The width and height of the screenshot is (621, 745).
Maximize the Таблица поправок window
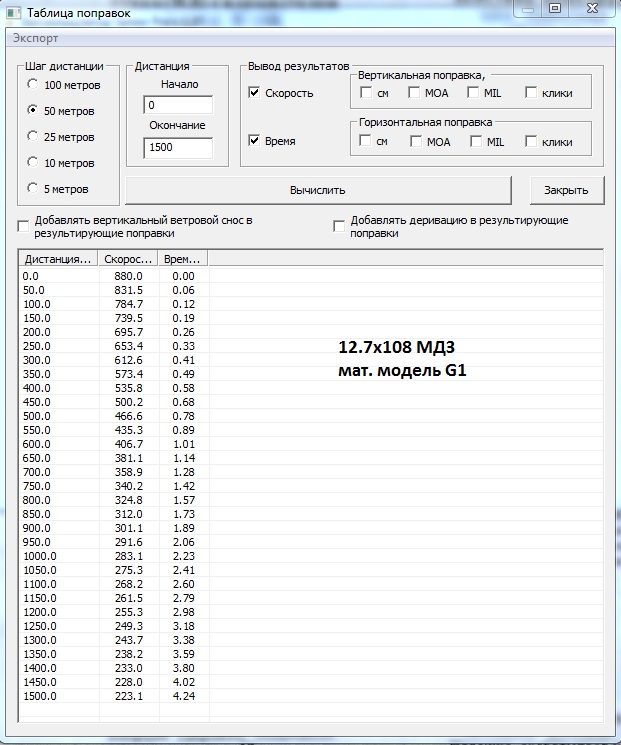[x=555, y=9]
